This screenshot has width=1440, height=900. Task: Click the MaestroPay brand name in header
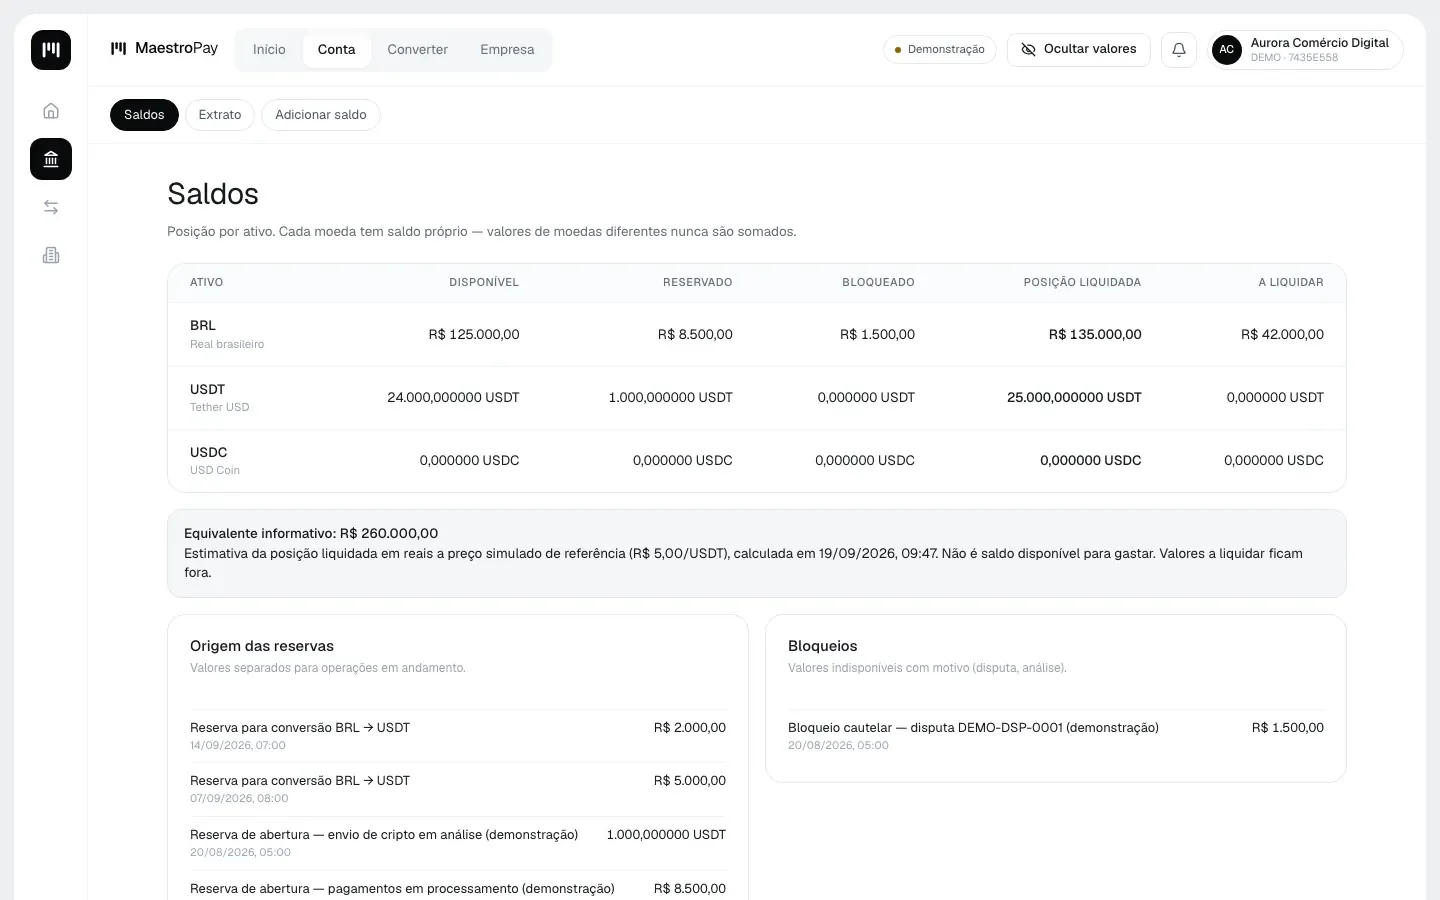[x=176, y=48]
